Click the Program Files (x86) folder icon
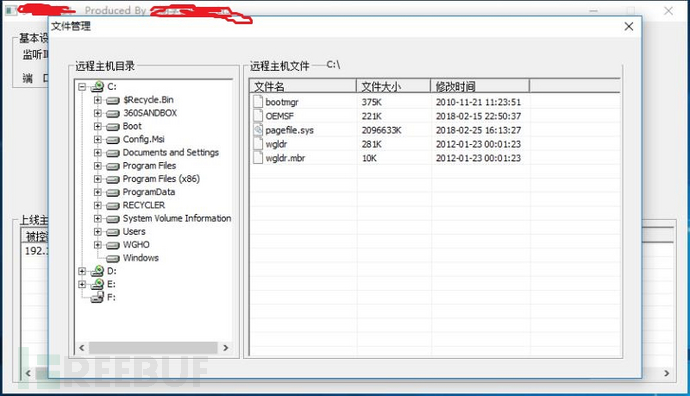The width and height of the screenshot is (690, 396). [x=113, y=180]
